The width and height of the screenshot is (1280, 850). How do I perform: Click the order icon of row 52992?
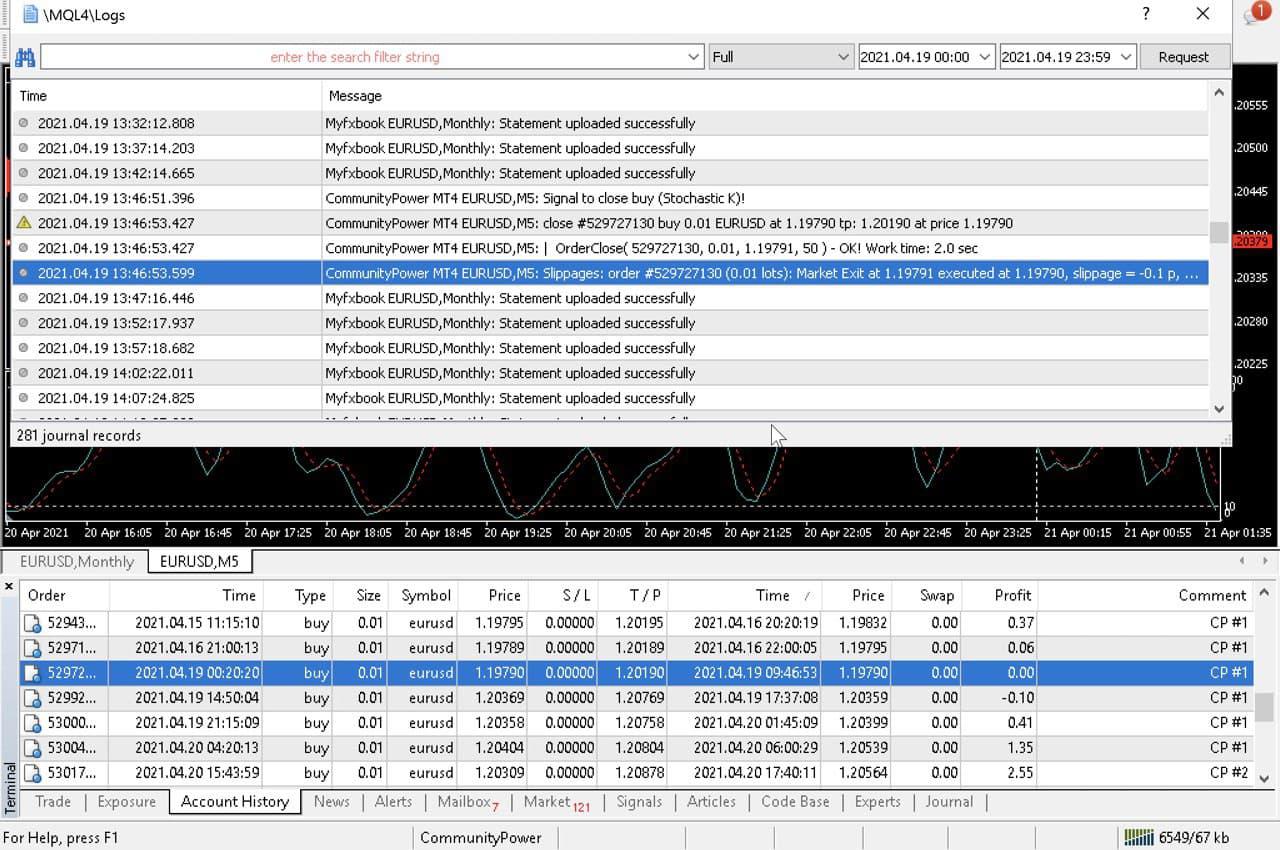pos(33,698)
